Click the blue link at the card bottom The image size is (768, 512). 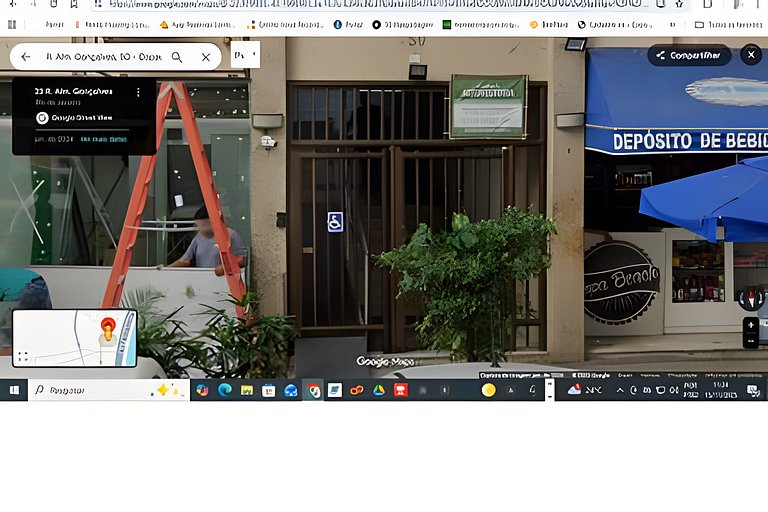pyautogui.click(x=104, y=139)
